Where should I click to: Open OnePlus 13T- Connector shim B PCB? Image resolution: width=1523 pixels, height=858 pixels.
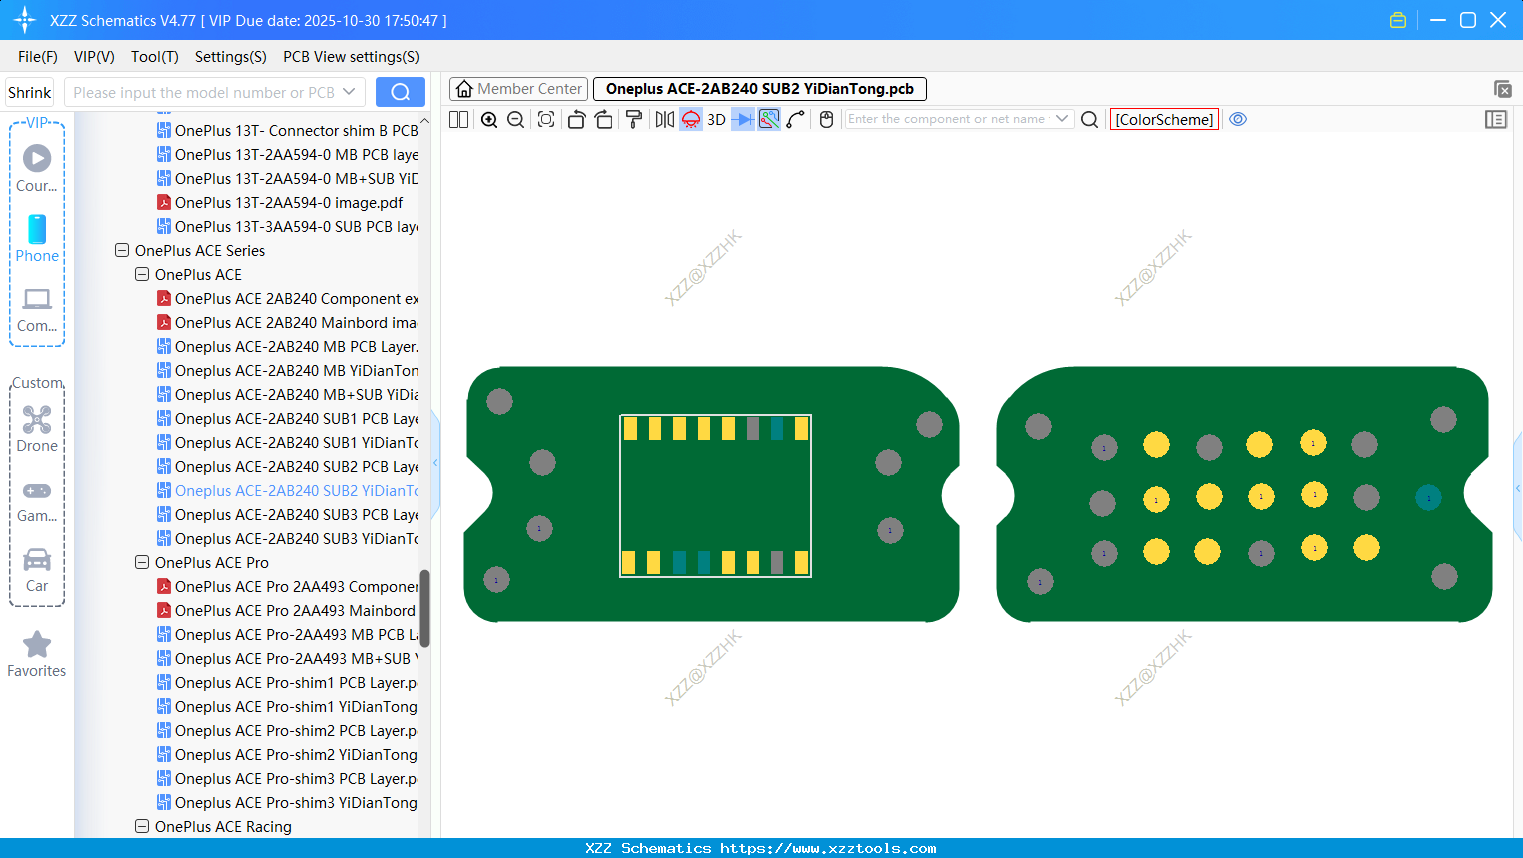click(x=287, y=130)
